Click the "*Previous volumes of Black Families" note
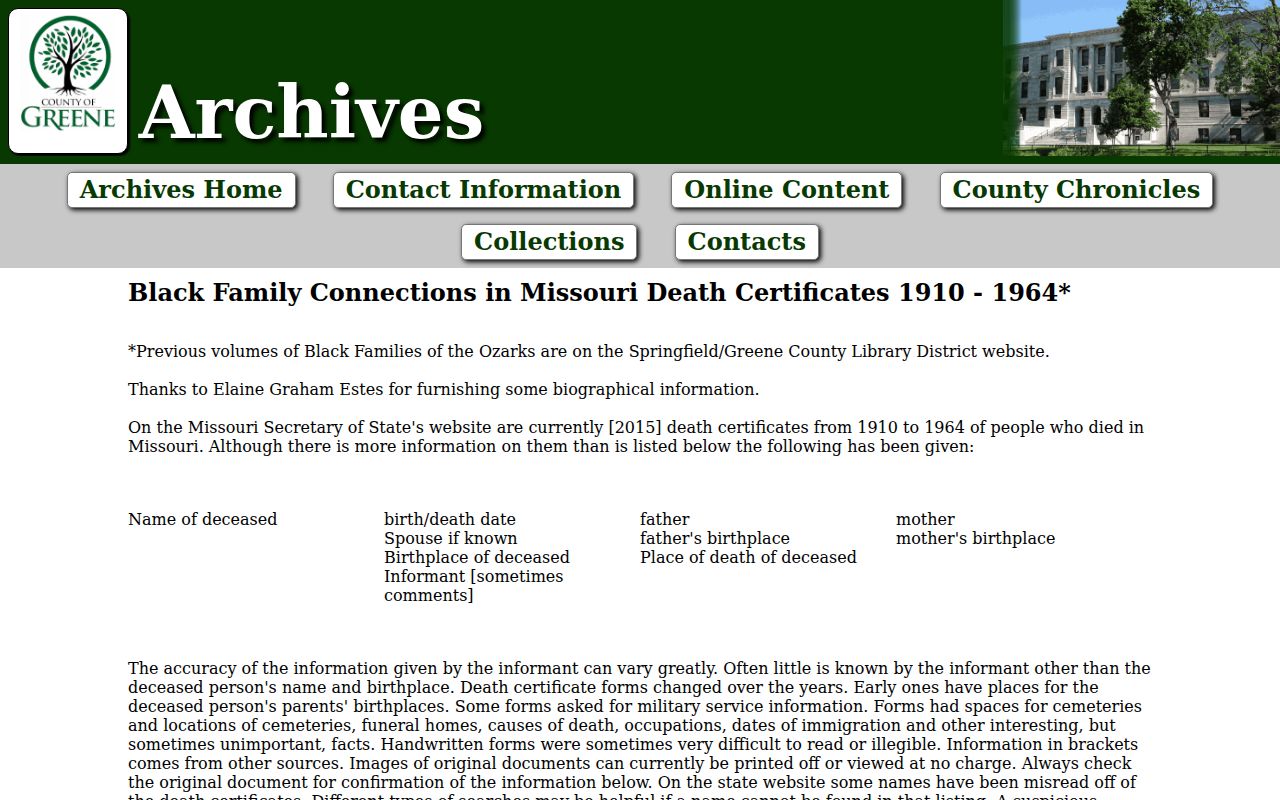This screenshot has height=800, width=1280. pos(589,351)
